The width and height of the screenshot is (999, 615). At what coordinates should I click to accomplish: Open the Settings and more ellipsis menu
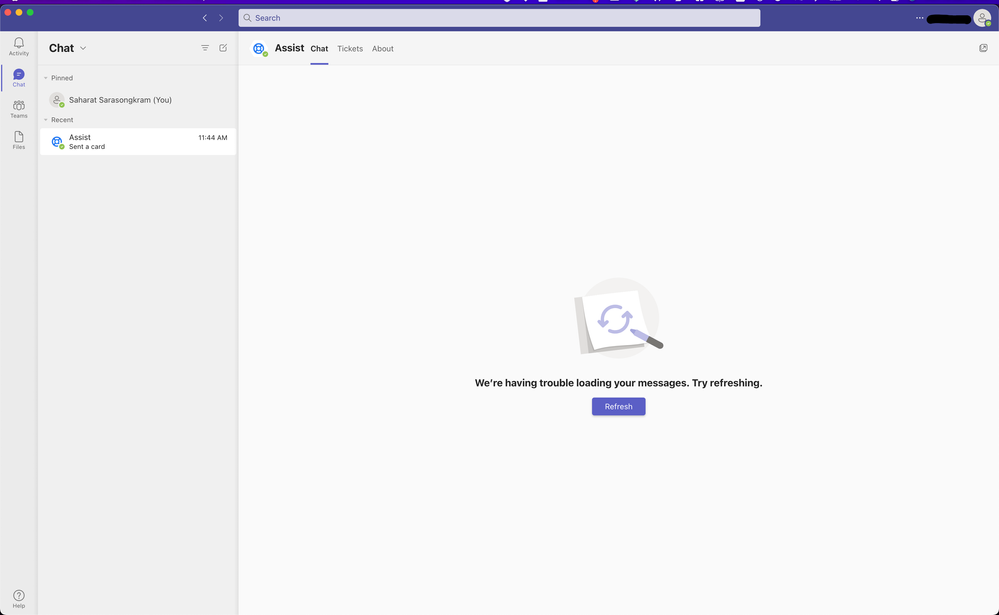point(919,18)
